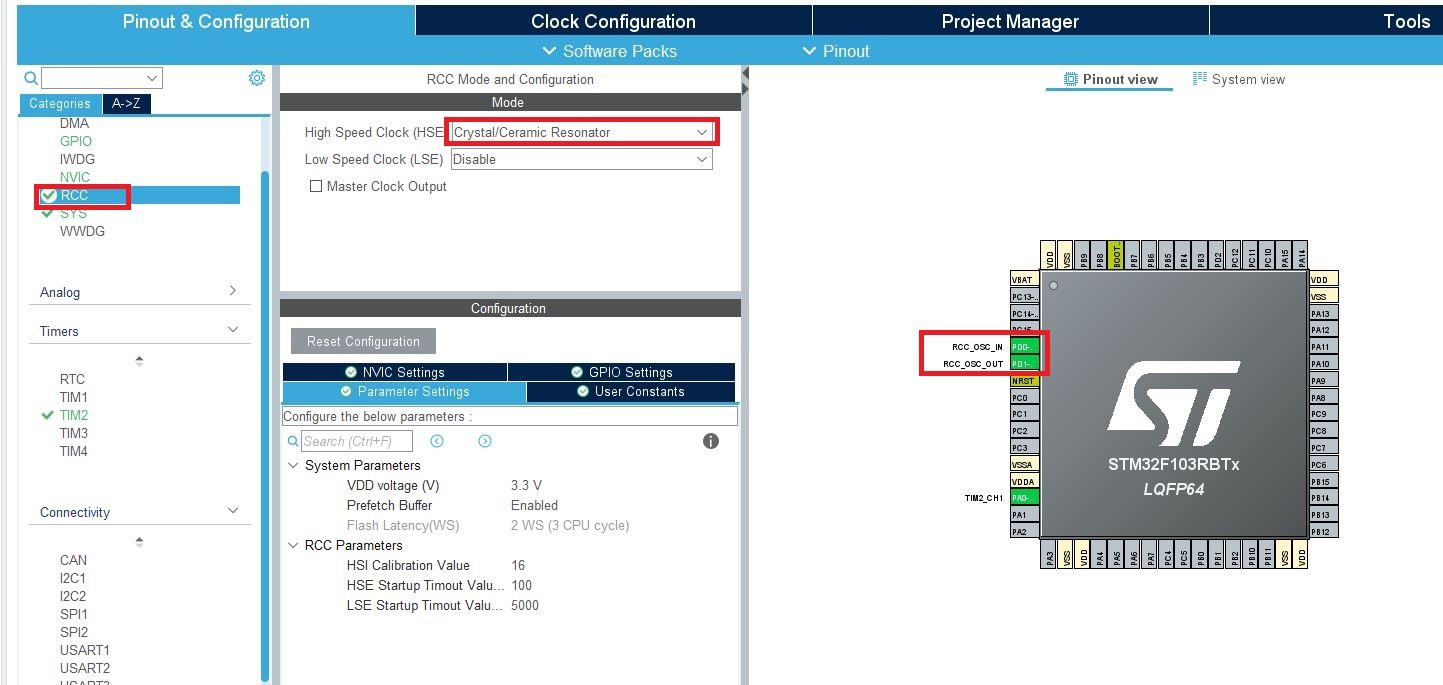Select TIM1 under Timers
The image size is (1443, 685).
[73, 397]
